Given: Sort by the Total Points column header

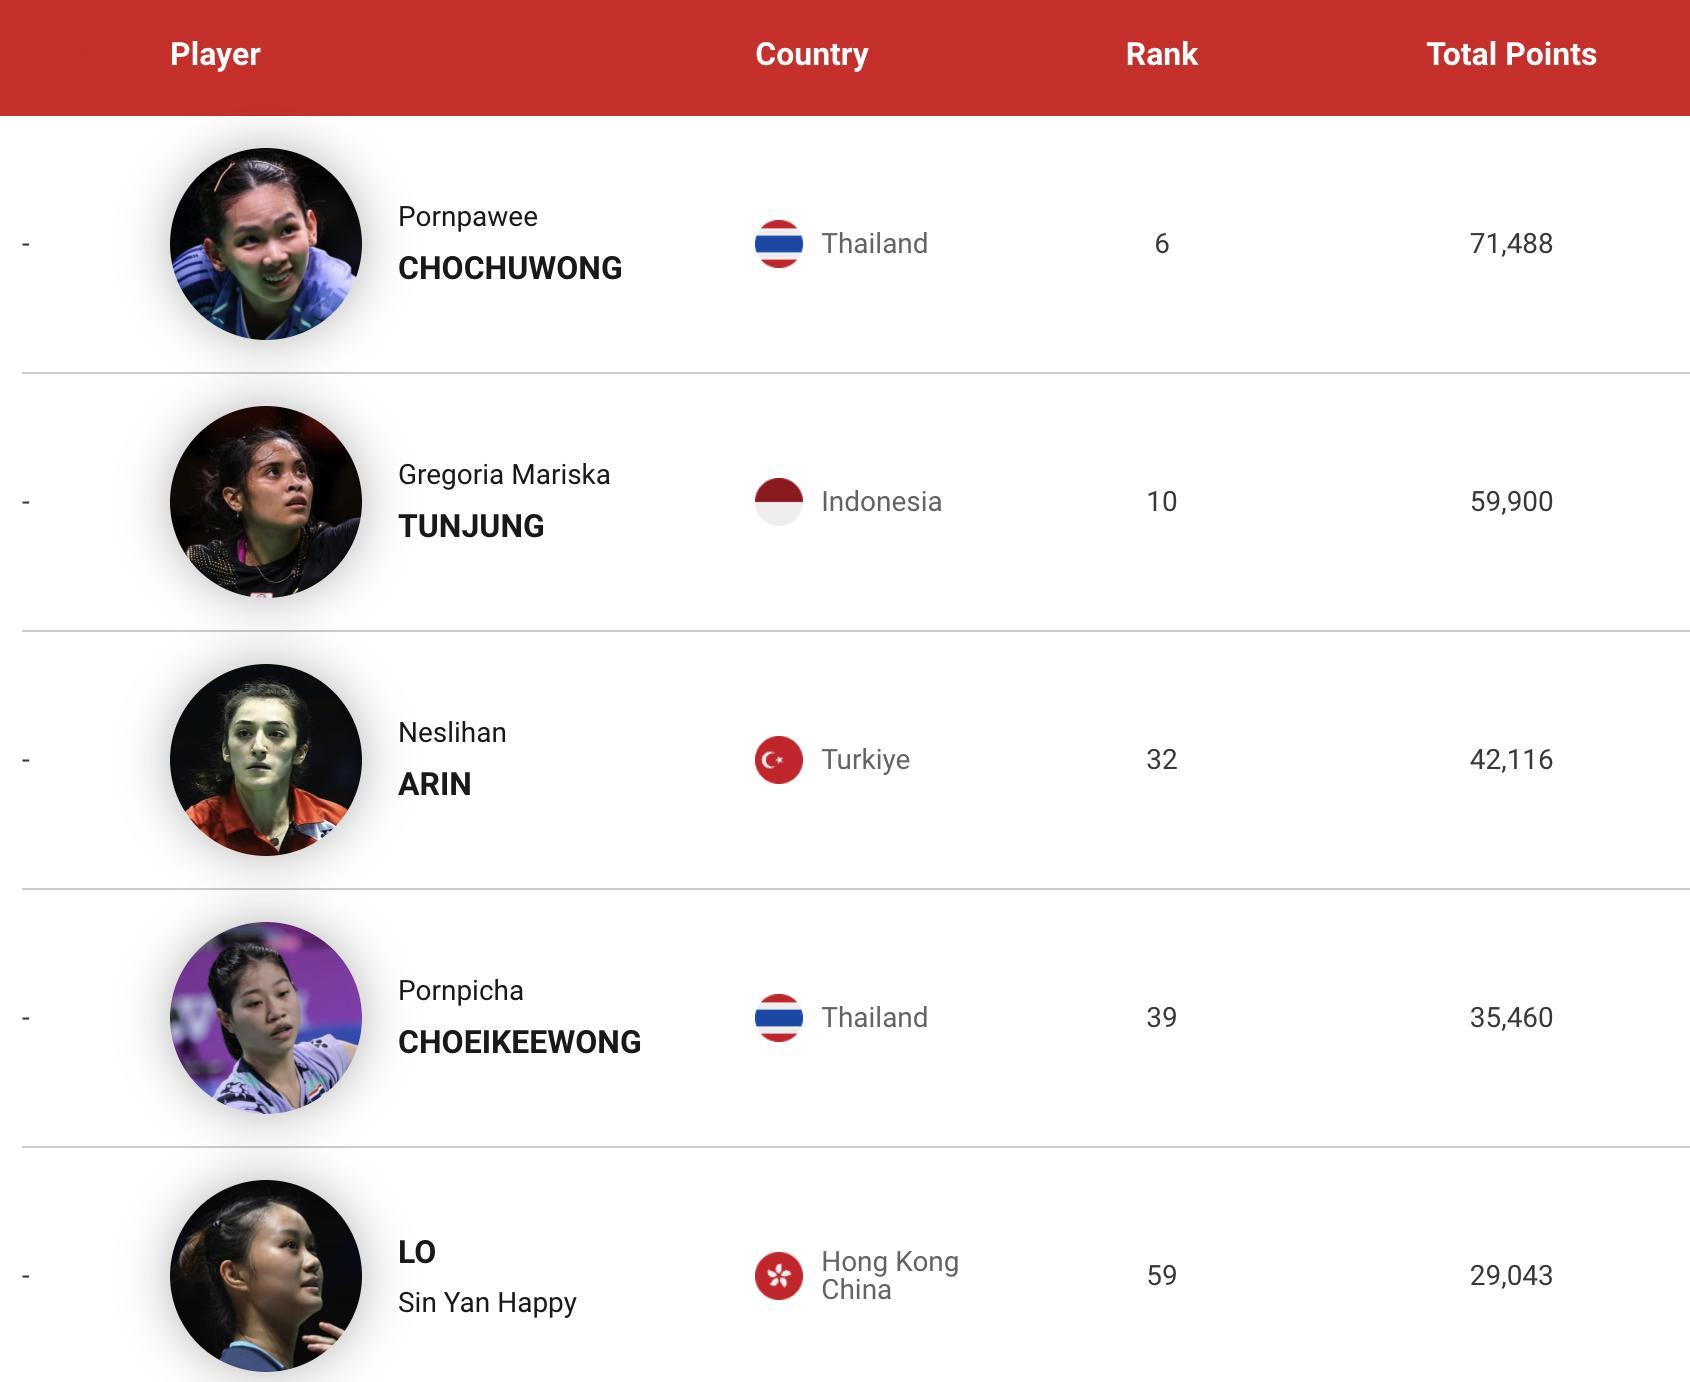Looking at the screenshot, I should click(x=1510, y=54).
